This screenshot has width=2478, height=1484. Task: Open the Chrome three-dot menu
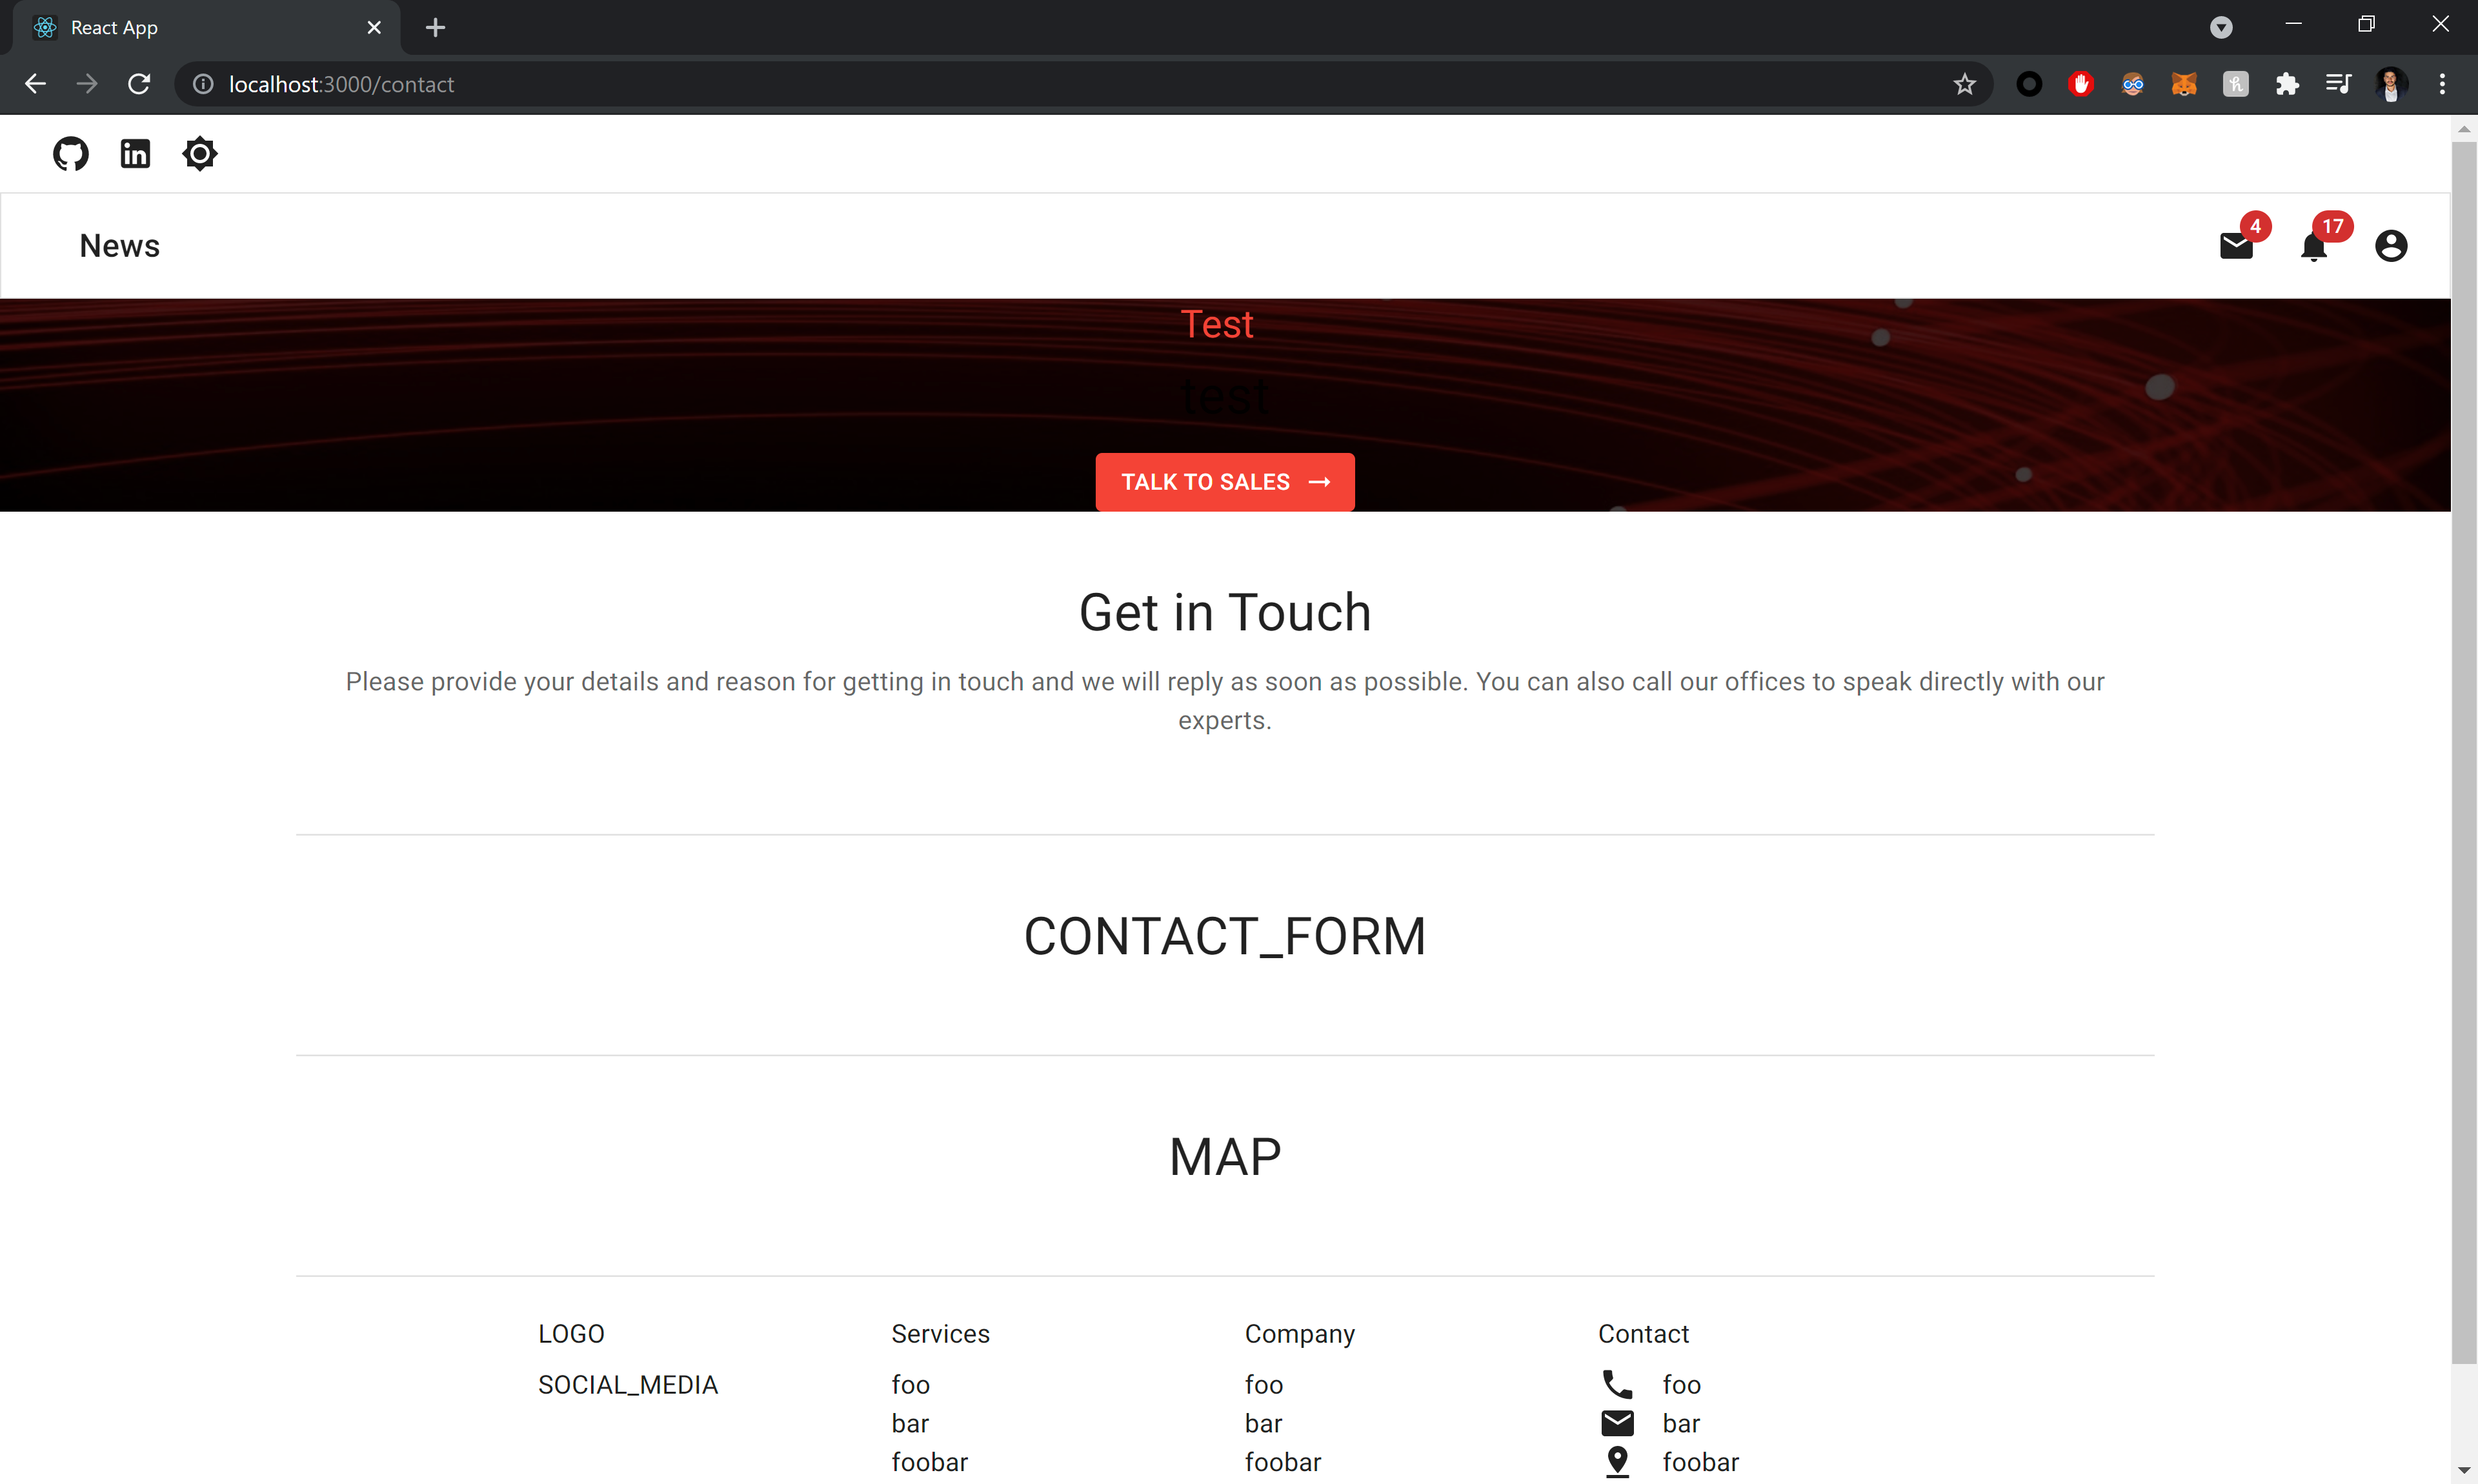coord(2443,84)
